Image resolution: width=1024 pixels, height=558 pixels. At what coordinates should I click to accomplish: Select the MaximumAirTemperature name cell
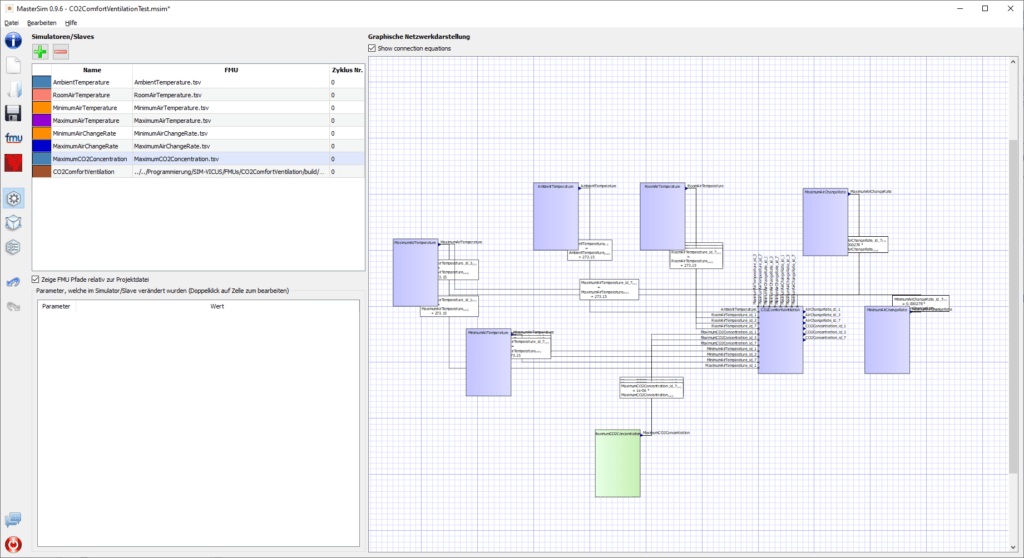pyautogui.click(x=91, y=121)
